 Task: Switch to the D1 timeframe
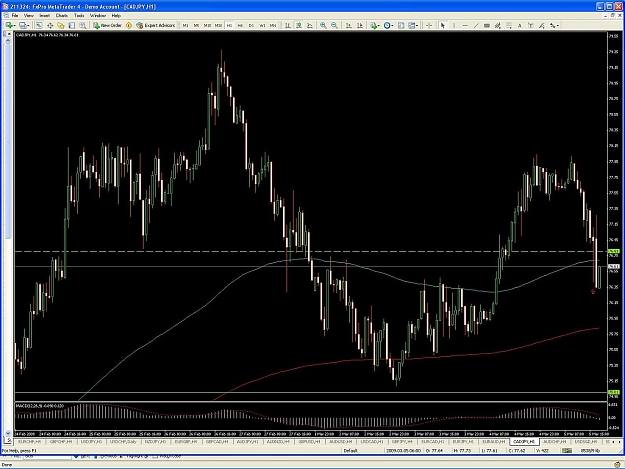251,25
